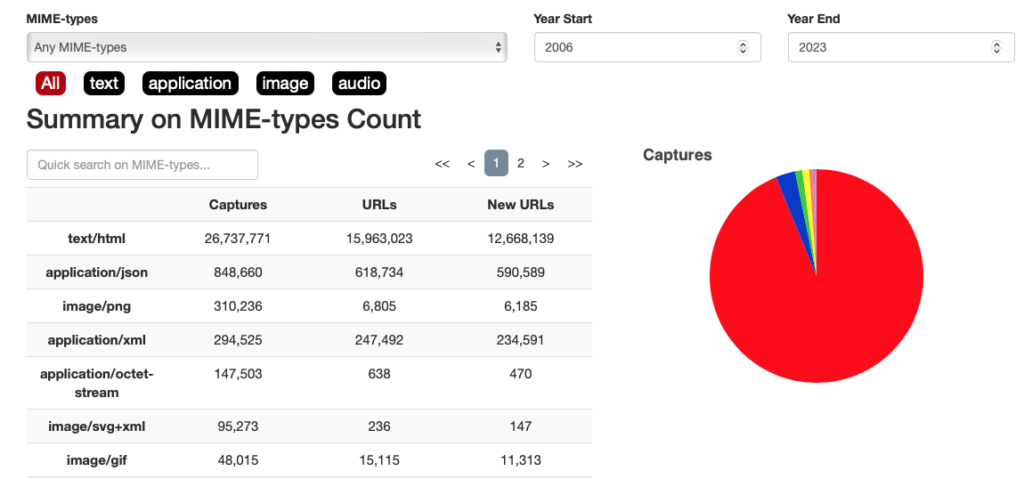This screenshot has width=1024, height=479.
Task: Click the Year Start stepper arrows
Action: click(x=742, y=47)
